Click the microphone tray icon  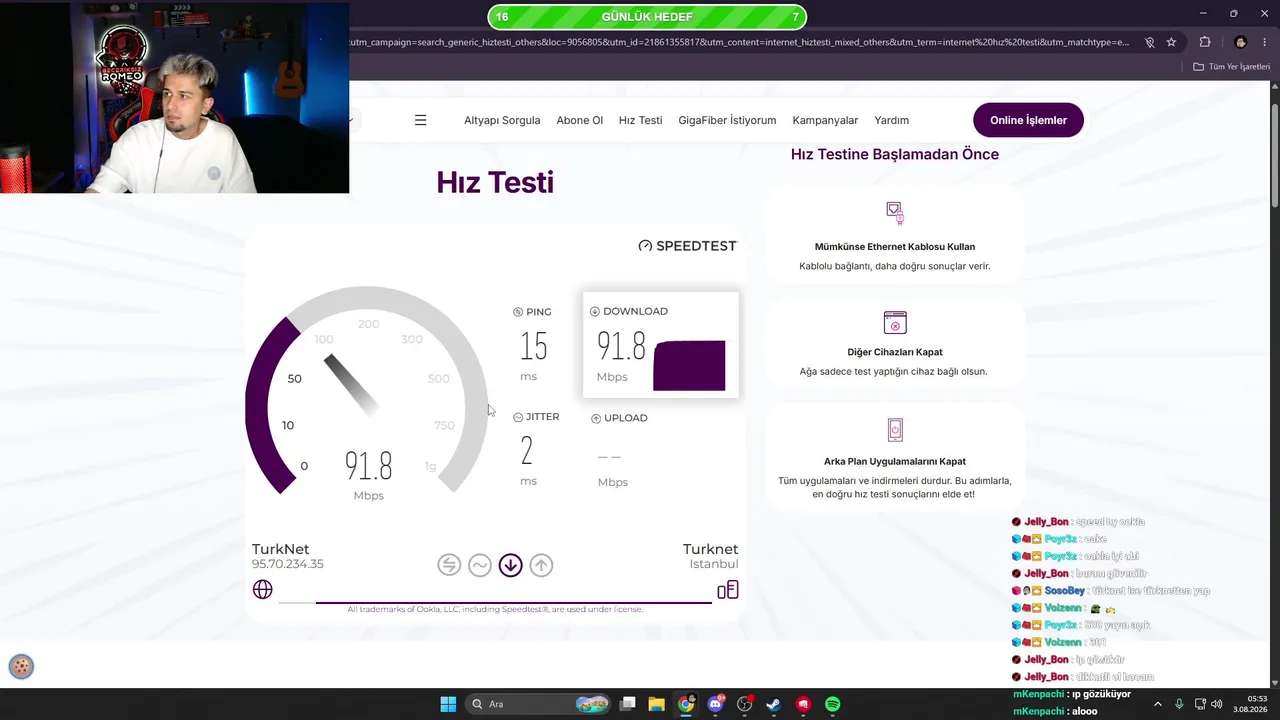[x=1180, y=704]
